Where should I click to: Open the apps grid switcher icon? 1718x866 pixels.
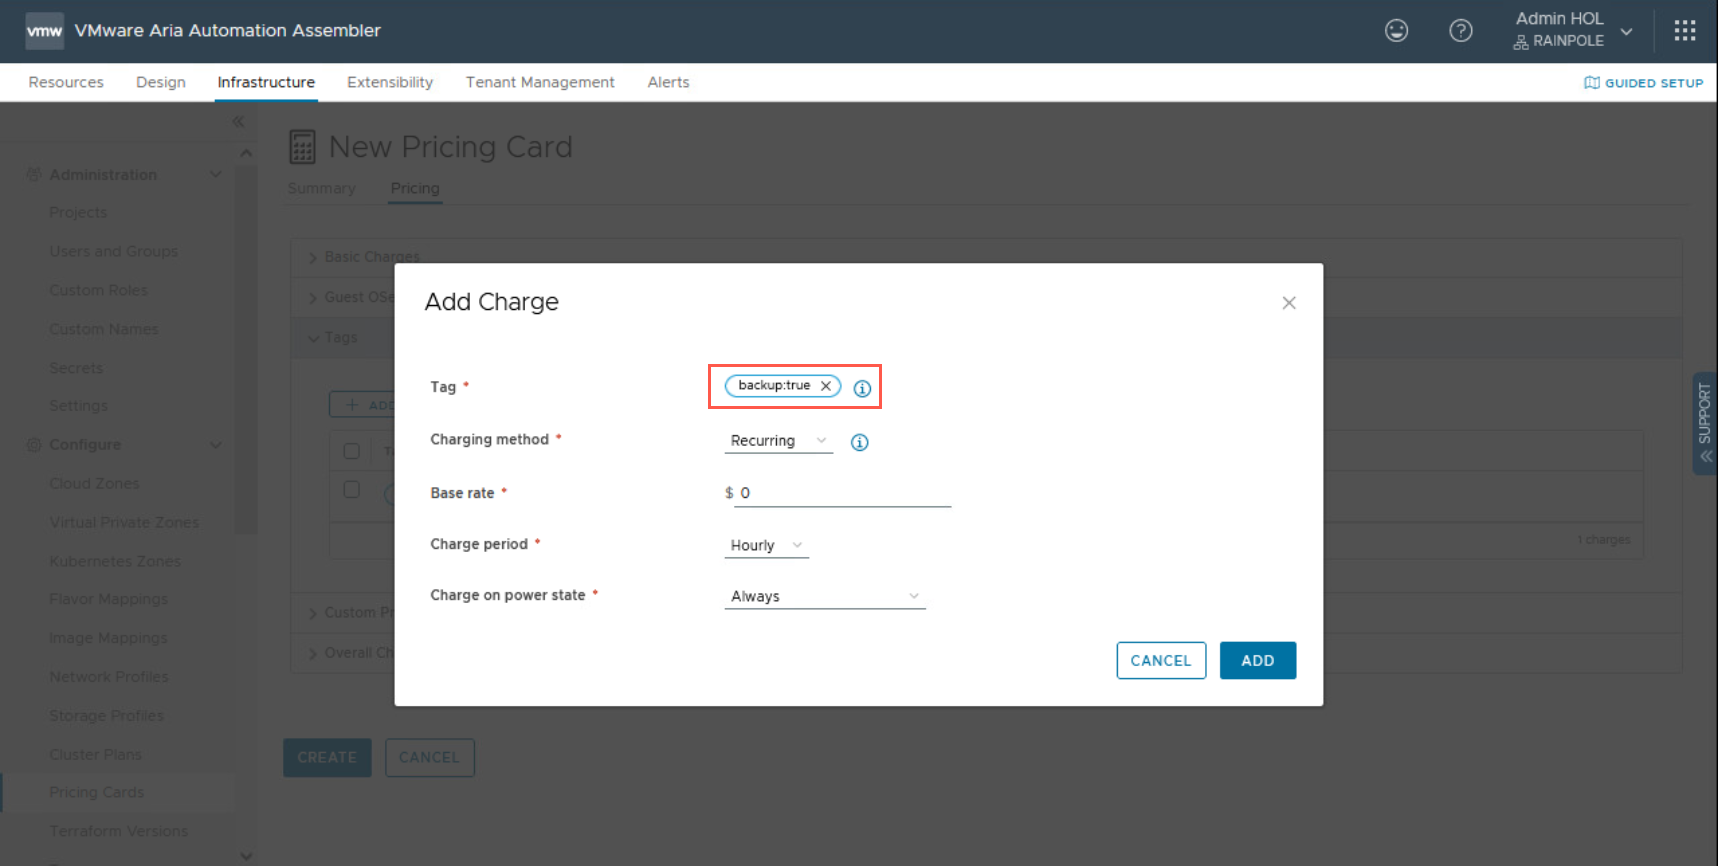pyautogui.click(x=1685, y=31)
